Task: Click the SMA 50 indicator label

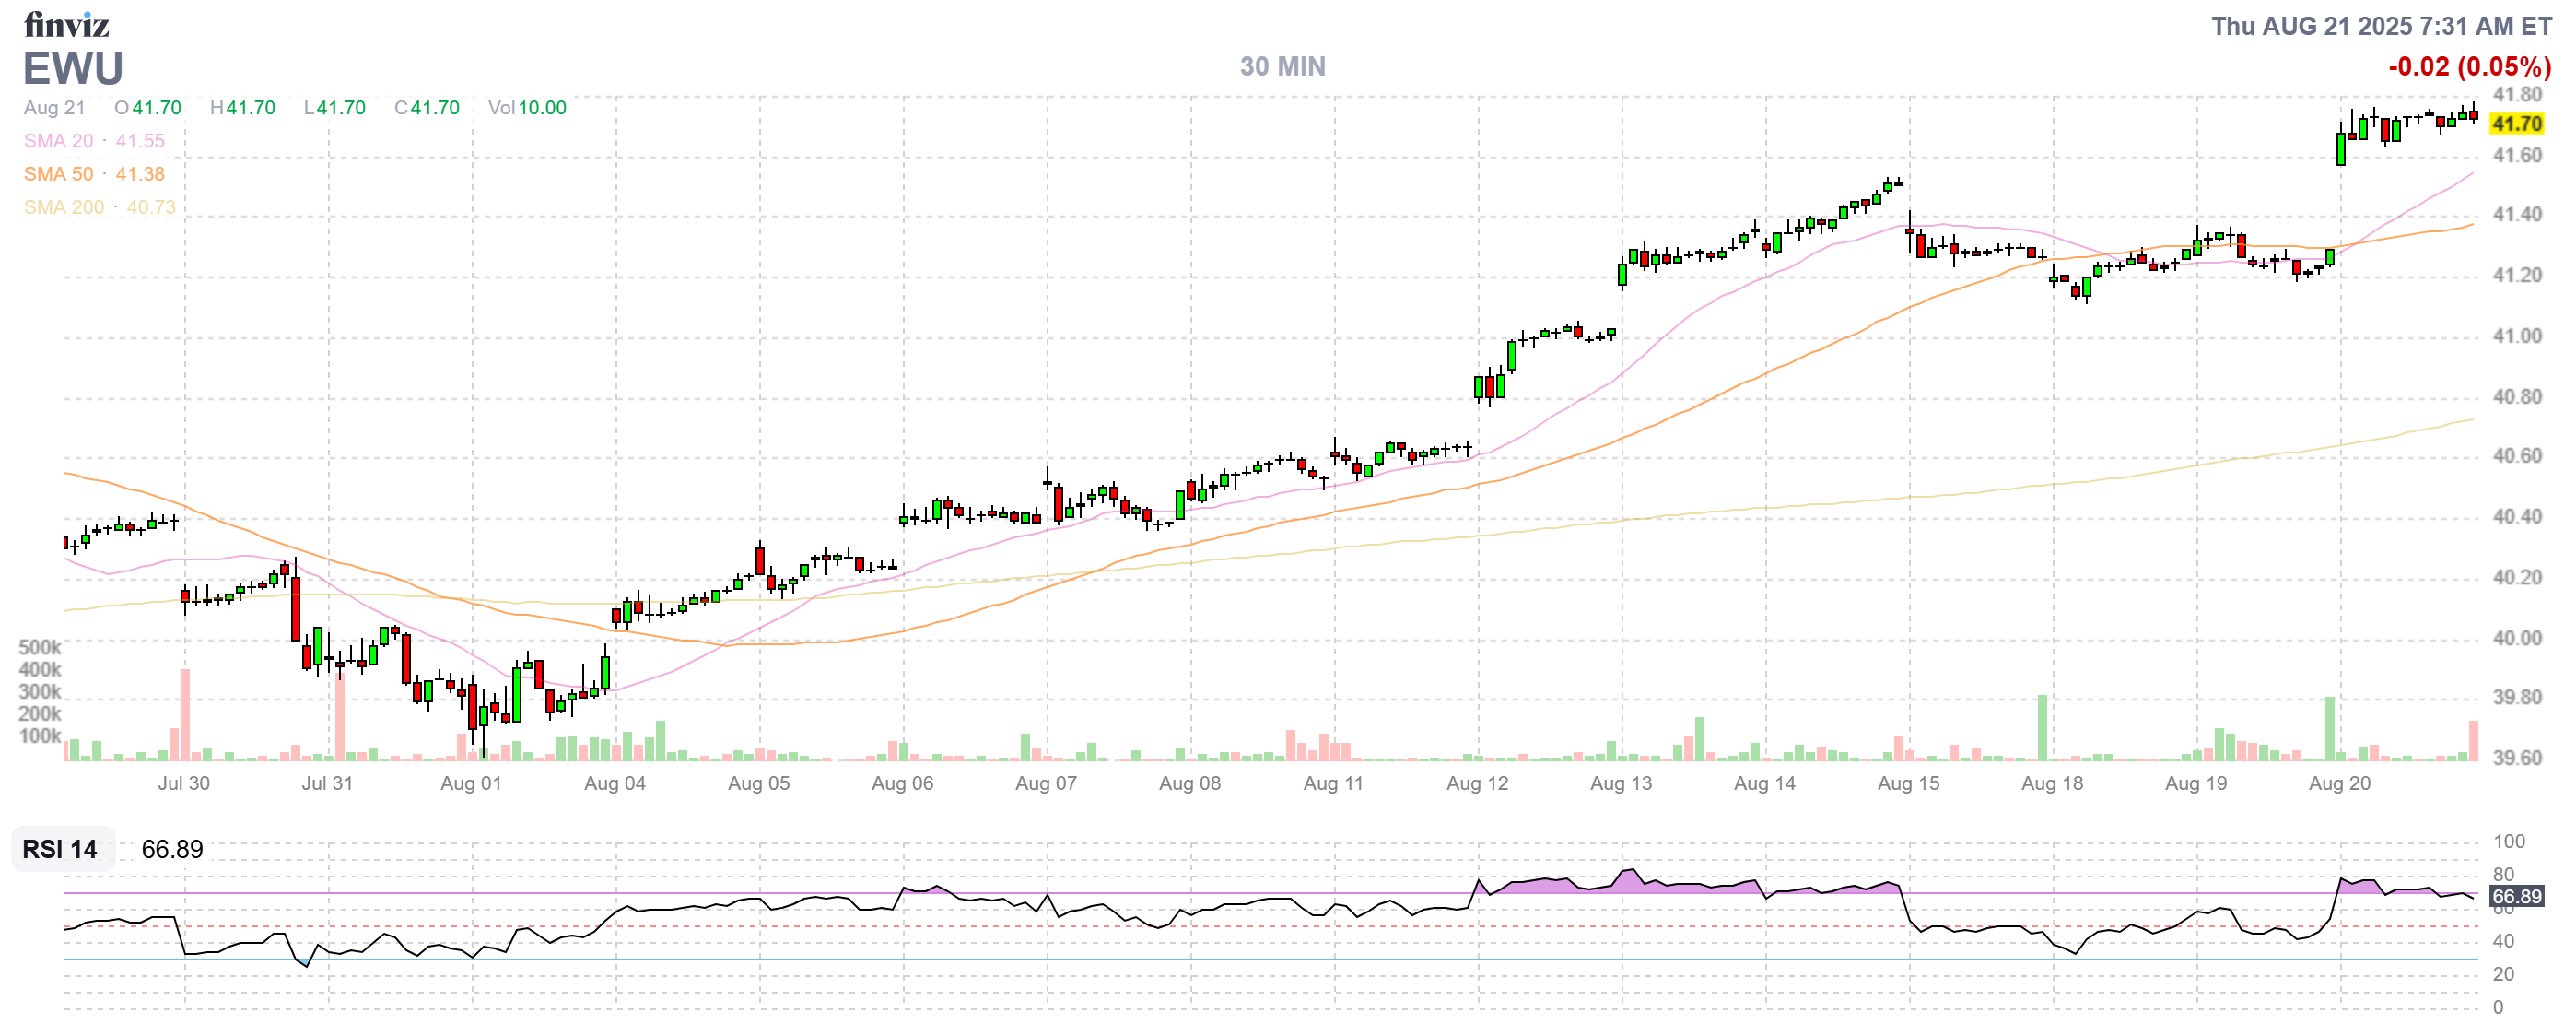Action: (58, 174)
